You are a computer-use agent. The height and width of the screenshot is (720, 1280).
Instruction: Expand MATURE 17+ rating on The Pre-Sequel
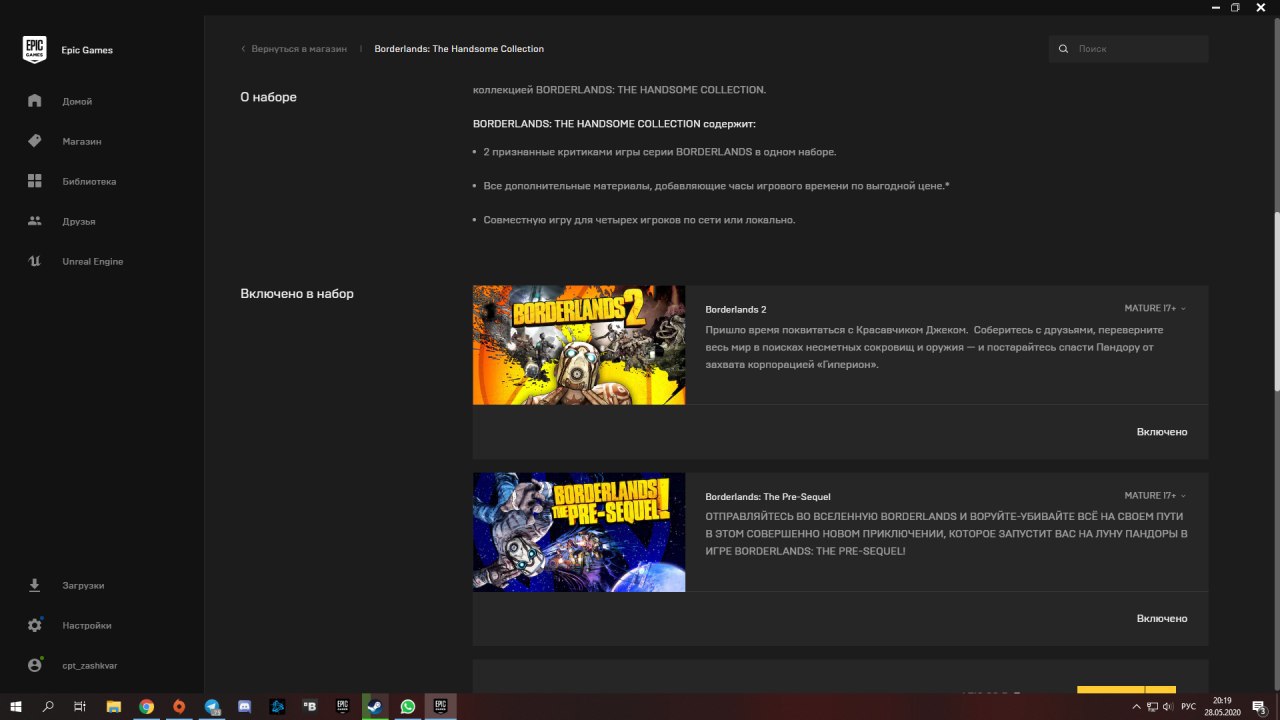(x=1155, y=495)
